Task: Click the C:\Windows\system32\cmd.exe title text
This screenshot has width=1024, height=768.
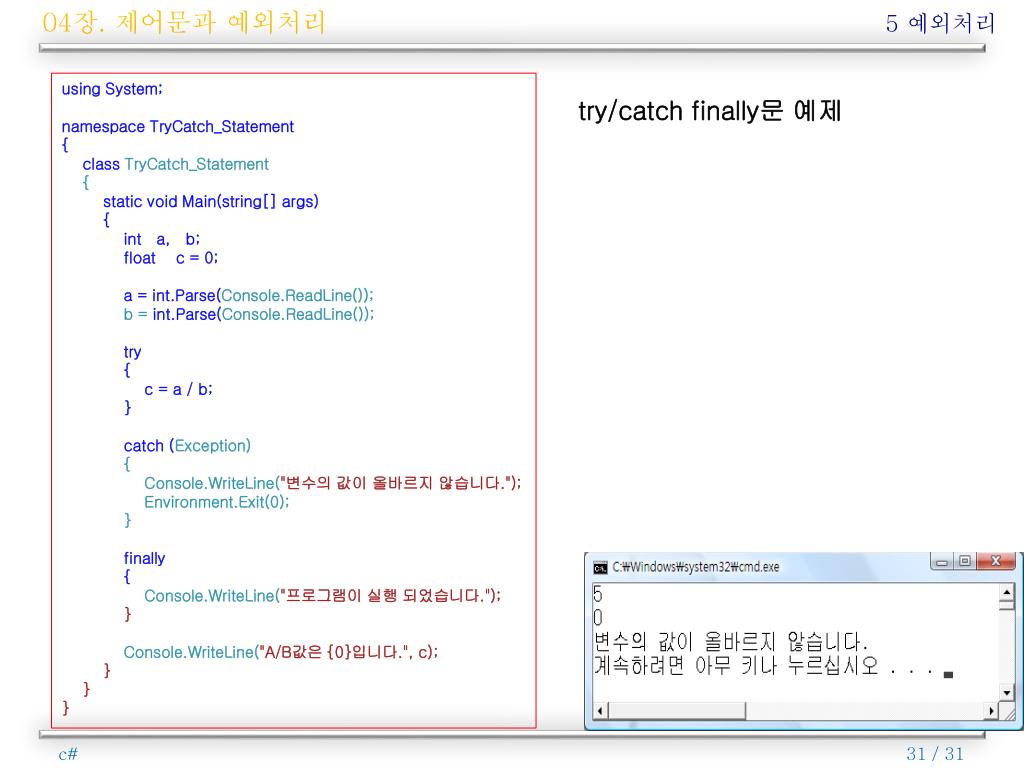Action: point(696,567)
